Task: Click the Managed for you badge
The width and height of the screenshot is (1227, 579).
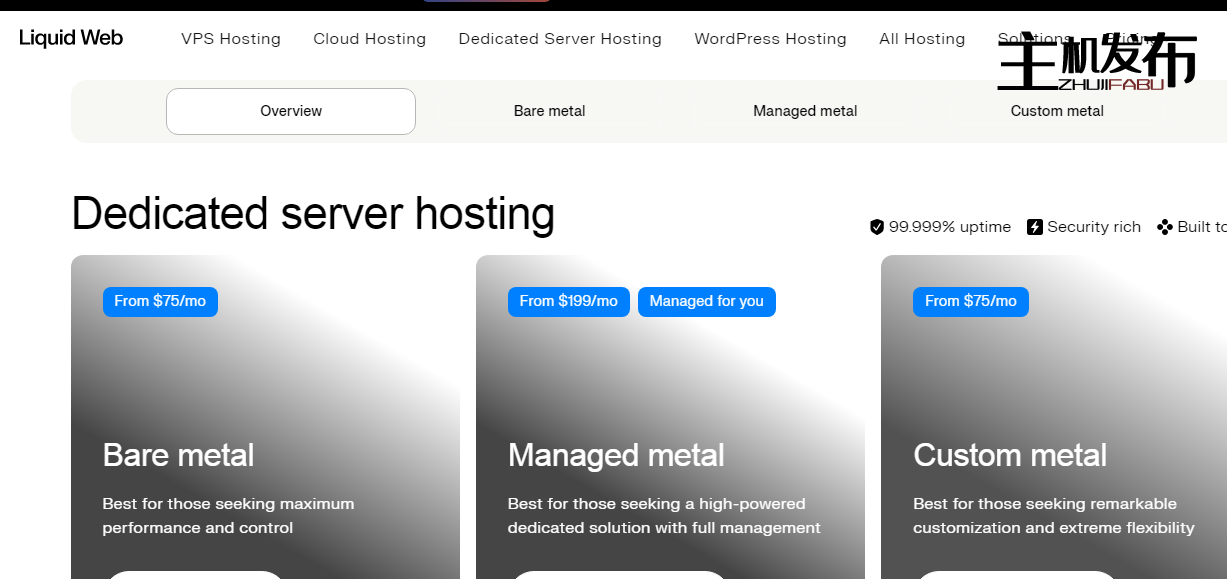Action: (706, 301)
